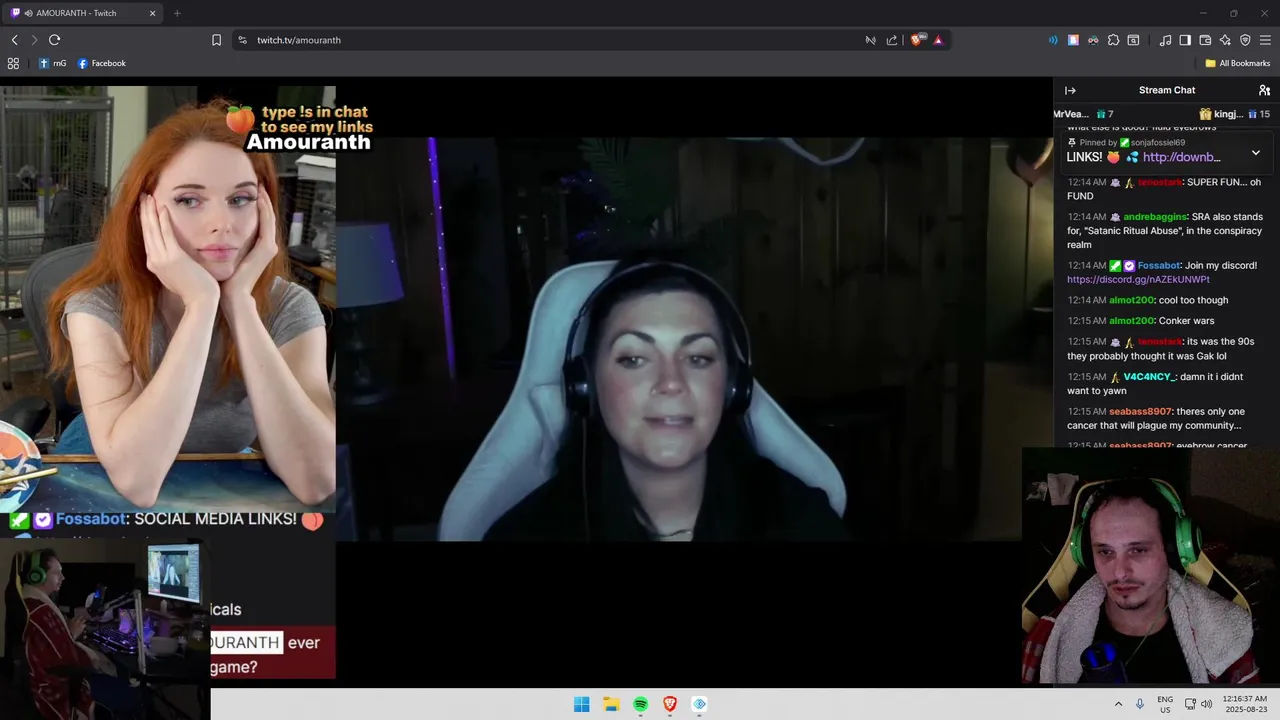Toggle the browser sidebar panel
Image resolution: width=1280 pixels, height=720 pixels.
pyautogui.click(x=1185, y=40)
